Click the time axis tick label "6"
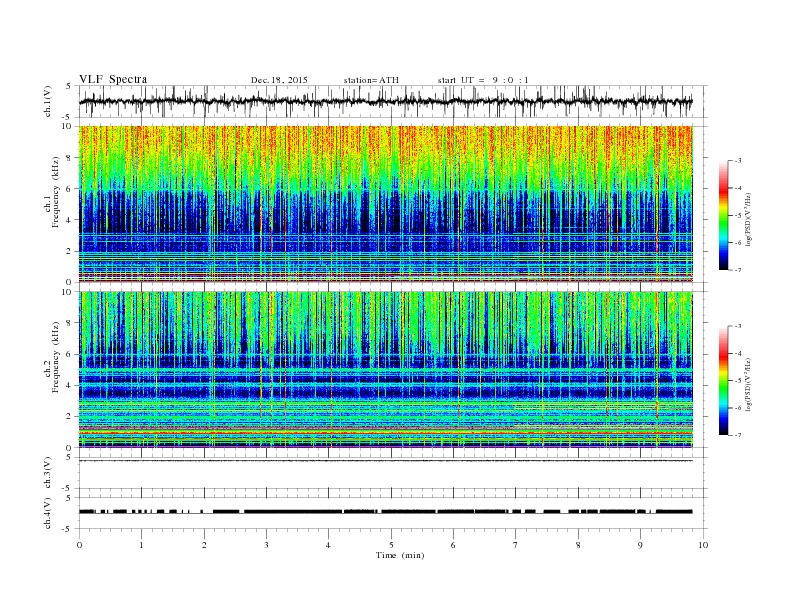 tap(453, 545)
